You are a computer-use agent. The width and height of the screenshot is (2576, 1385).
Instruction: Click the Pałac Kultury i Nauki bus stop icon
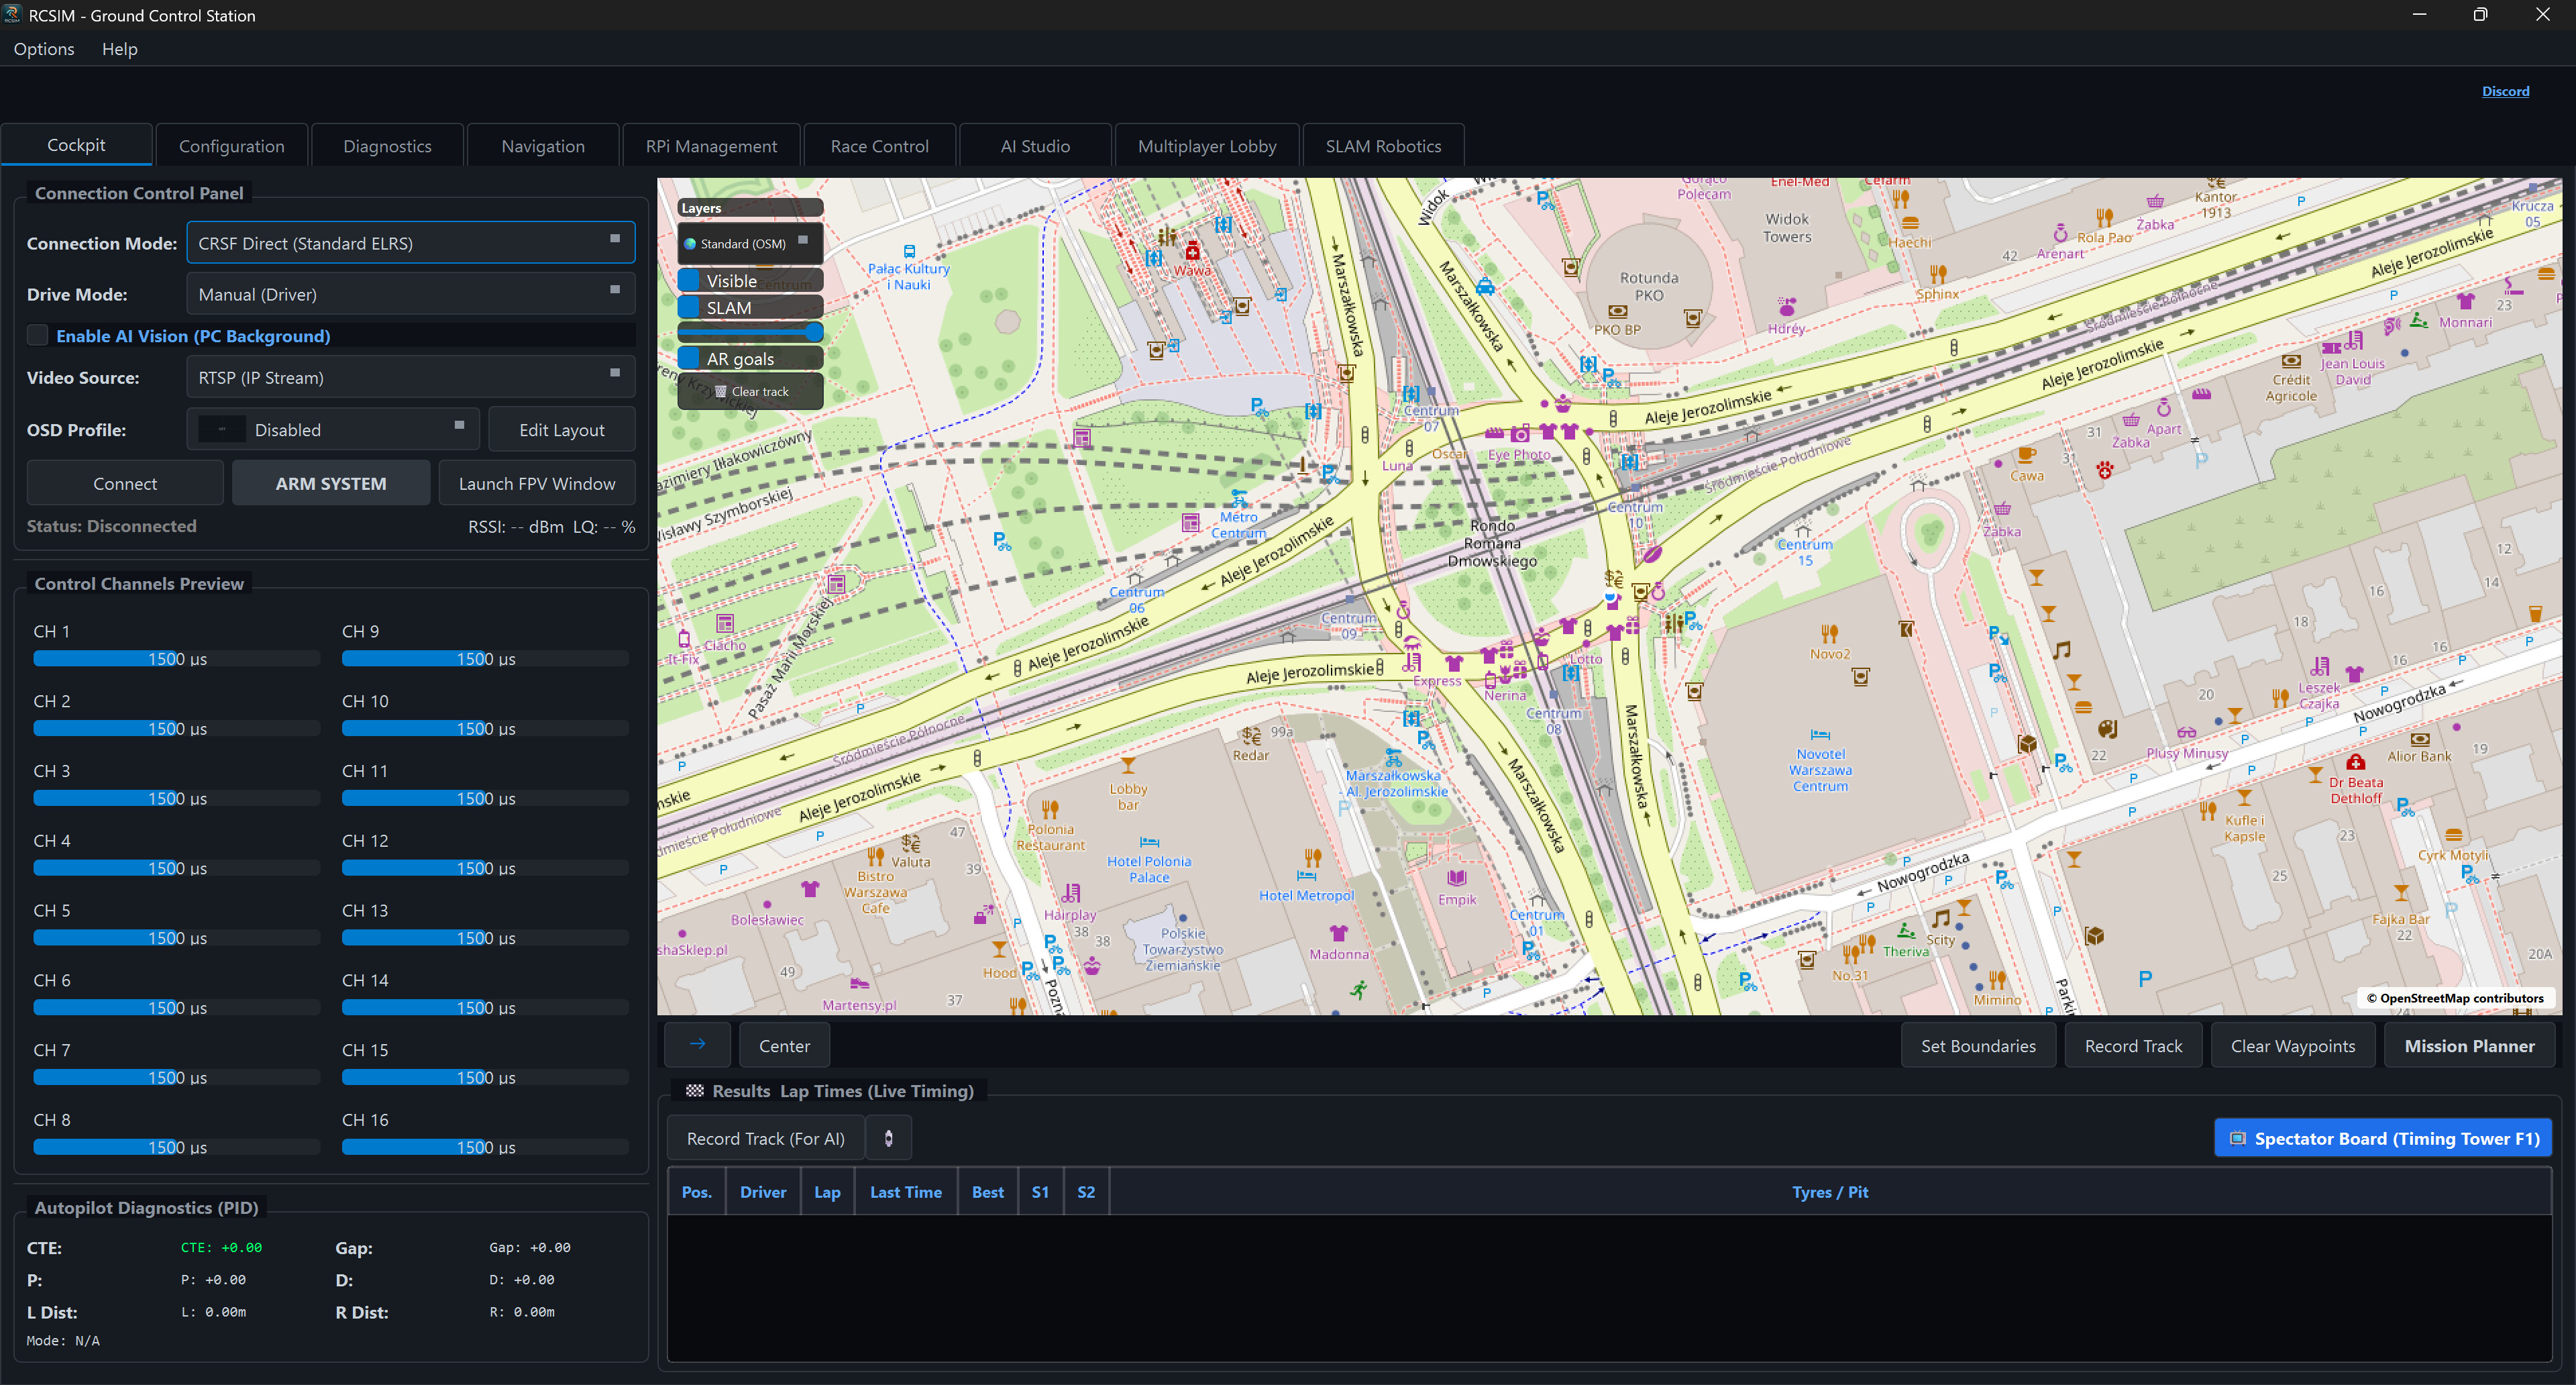909,251
